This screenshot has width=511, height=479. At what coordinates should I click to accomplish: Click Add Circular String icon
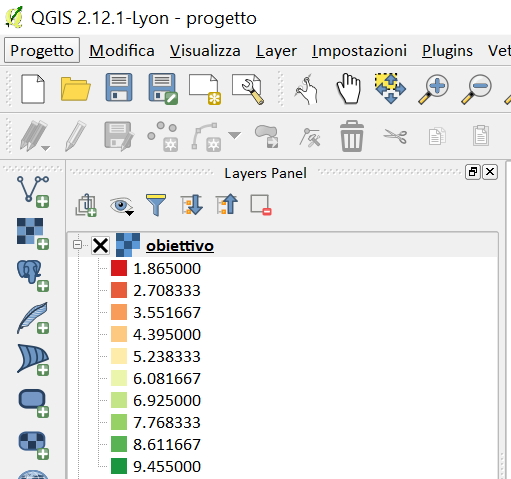[206, 137]
